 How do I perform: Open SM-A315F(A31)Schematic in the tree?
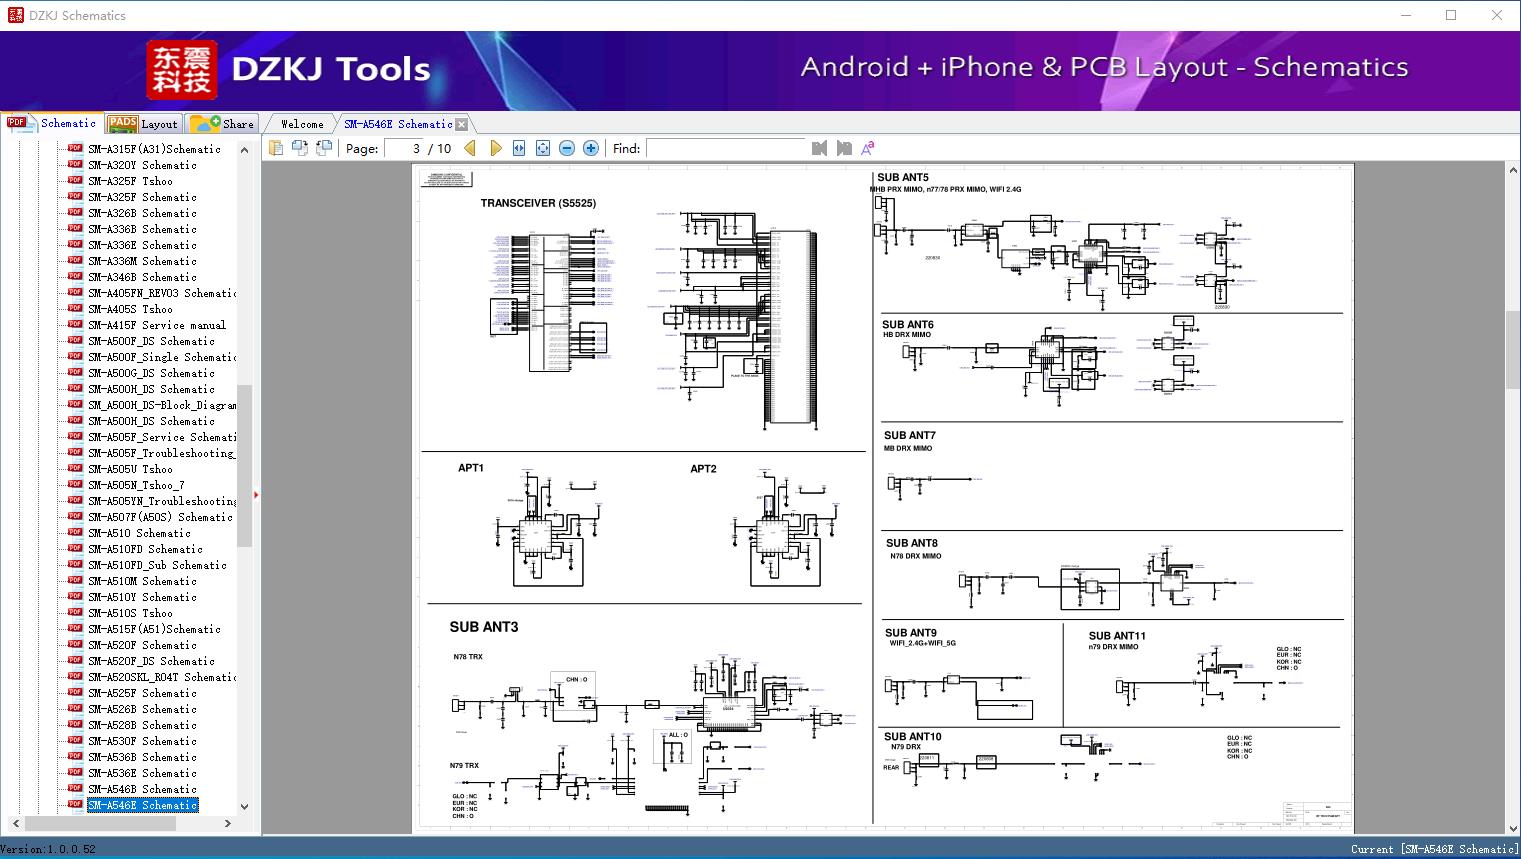click(154, 149)
